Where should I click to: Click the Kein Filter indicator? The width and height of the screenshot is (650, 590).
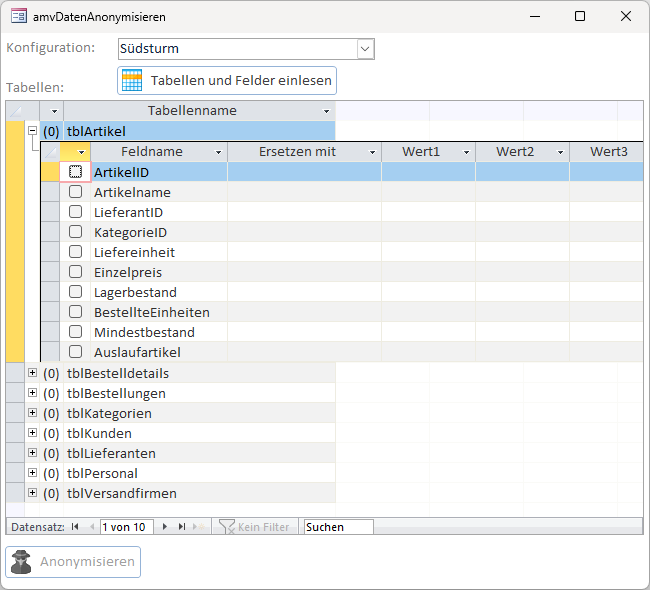(255, 527)
